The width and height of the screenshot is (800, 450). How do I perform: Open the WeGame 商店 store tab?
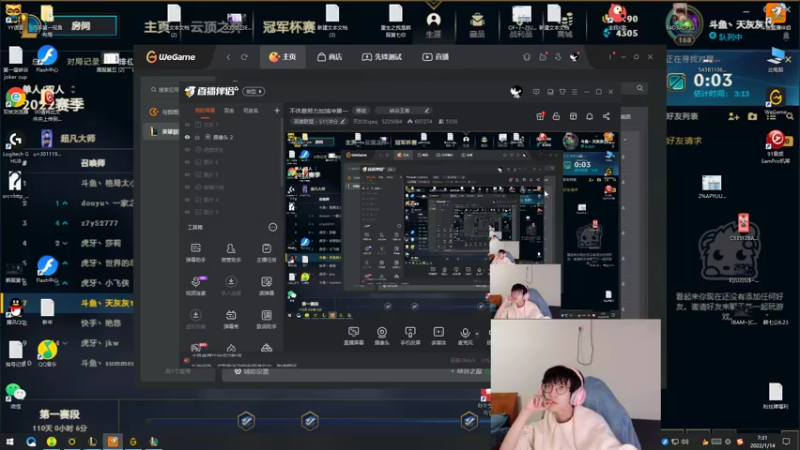click(329, 57)
